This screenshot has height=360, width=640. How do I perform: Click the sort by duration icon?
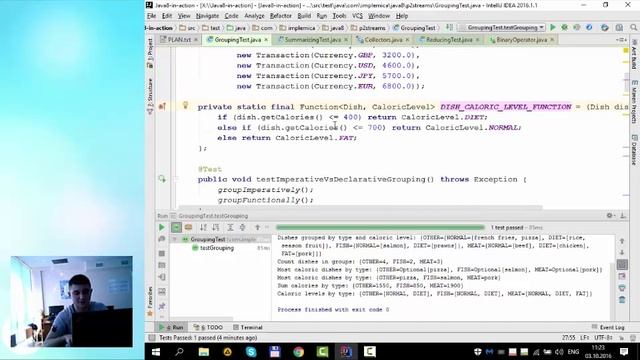click(216, 227)
